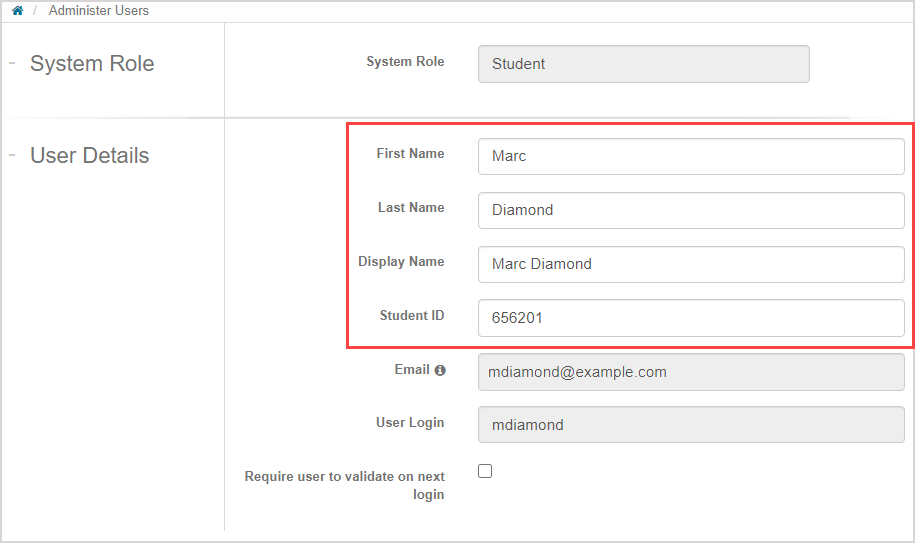Click the System Role field showing Student

point(643,64)
